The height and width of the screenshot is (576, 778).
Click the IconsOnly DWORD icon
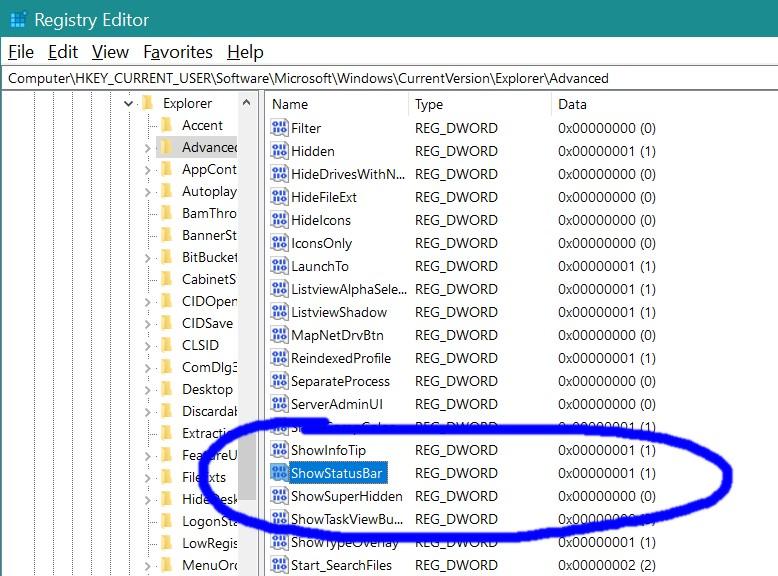[279, 243]
